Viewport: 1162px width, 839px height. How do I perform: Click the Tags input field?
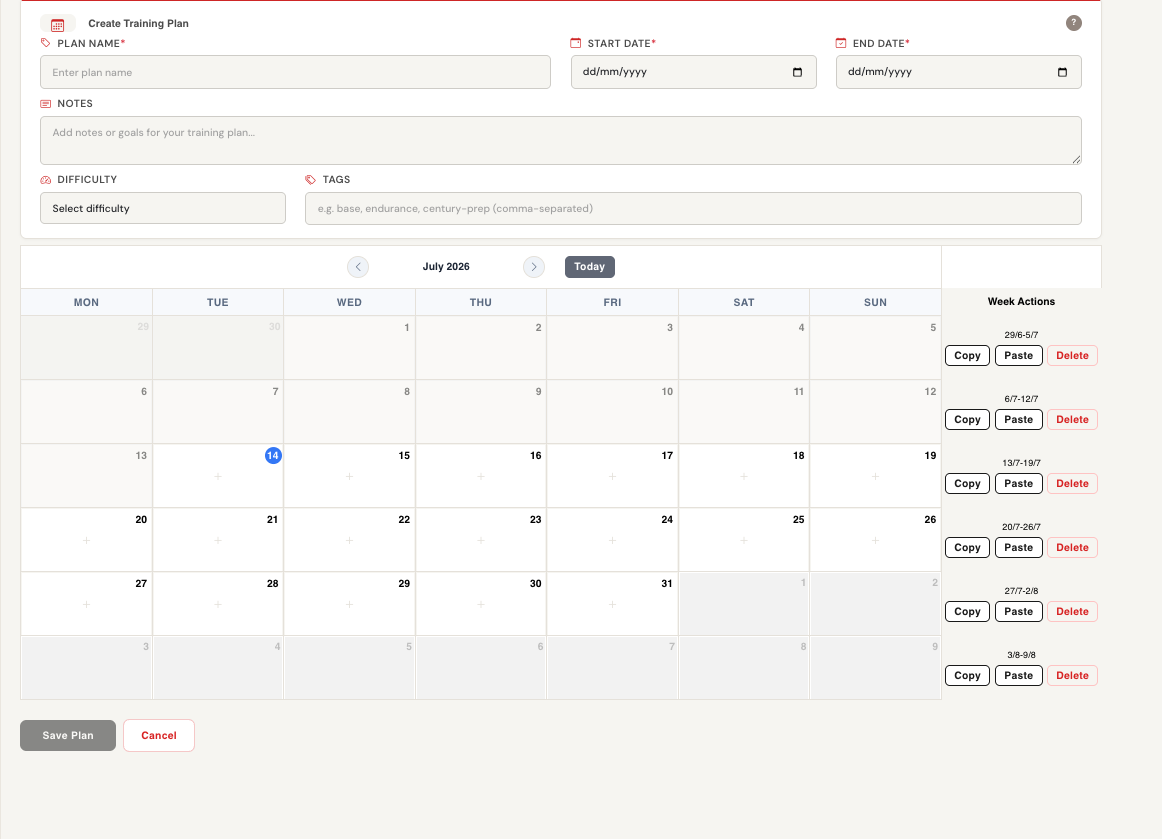point(693,208)
